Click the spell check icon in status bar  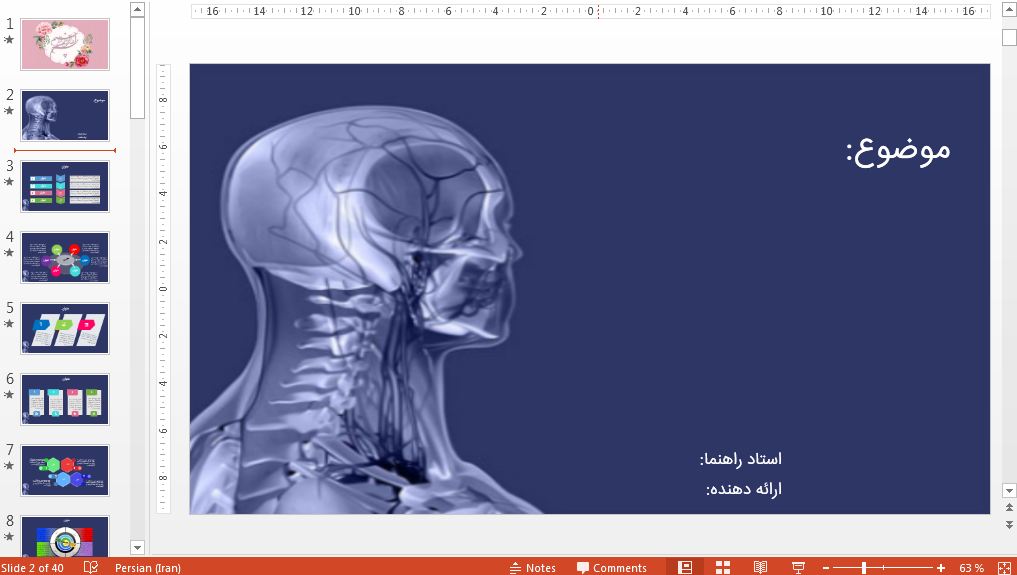click(x=91, y=567)
